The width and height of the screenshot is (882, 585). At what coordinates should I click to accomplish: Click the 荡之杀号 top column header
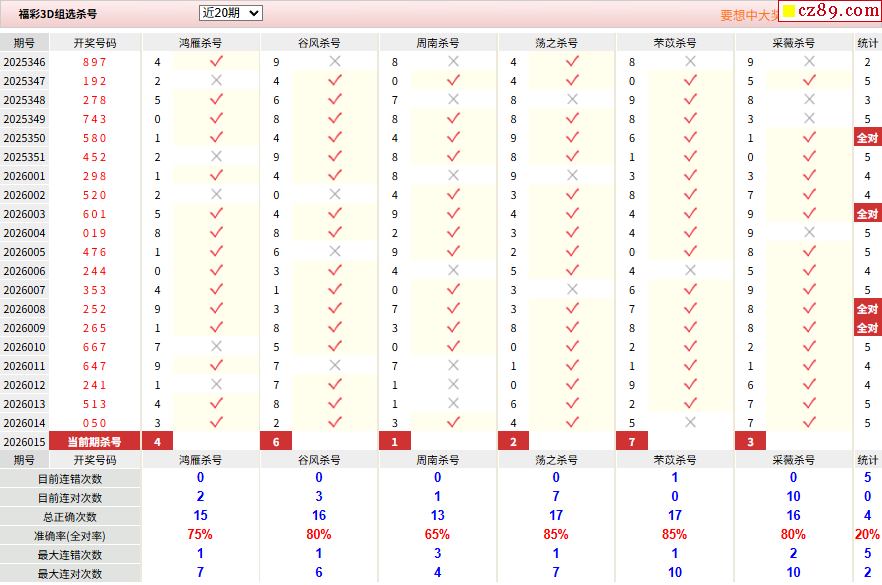tap(556, 43)
